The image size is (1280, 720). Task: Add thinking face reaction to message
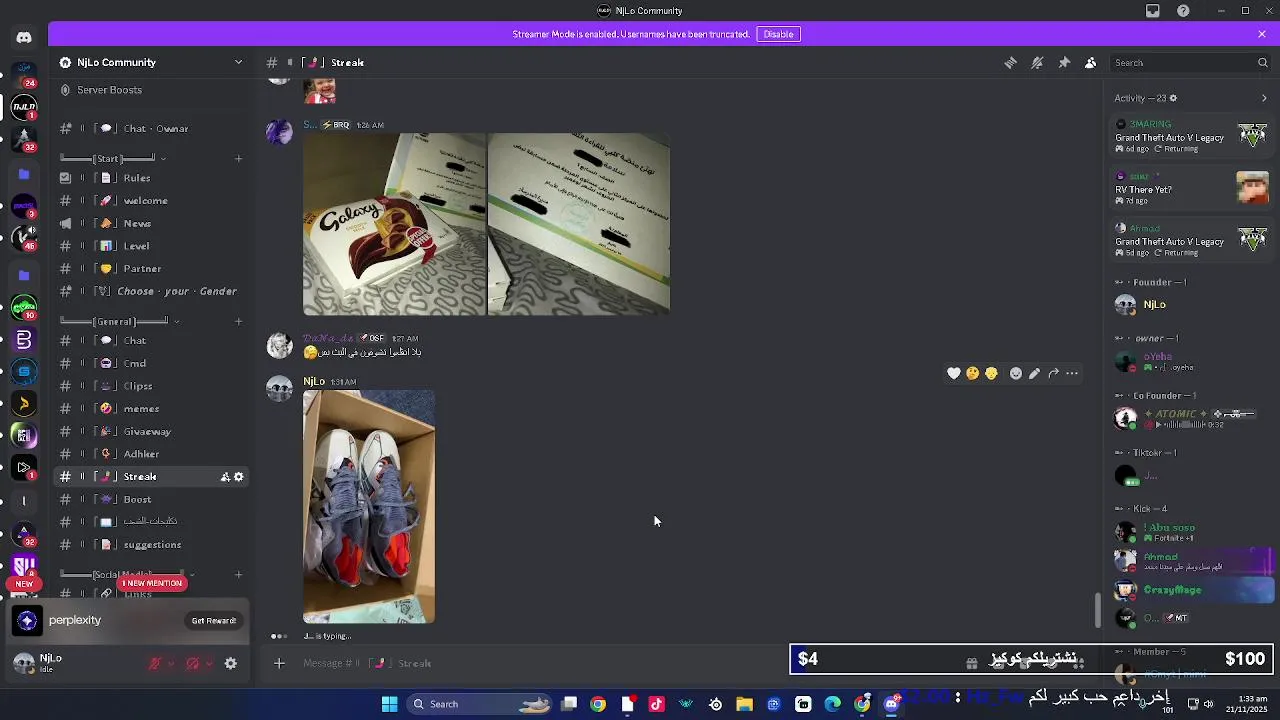972,373
